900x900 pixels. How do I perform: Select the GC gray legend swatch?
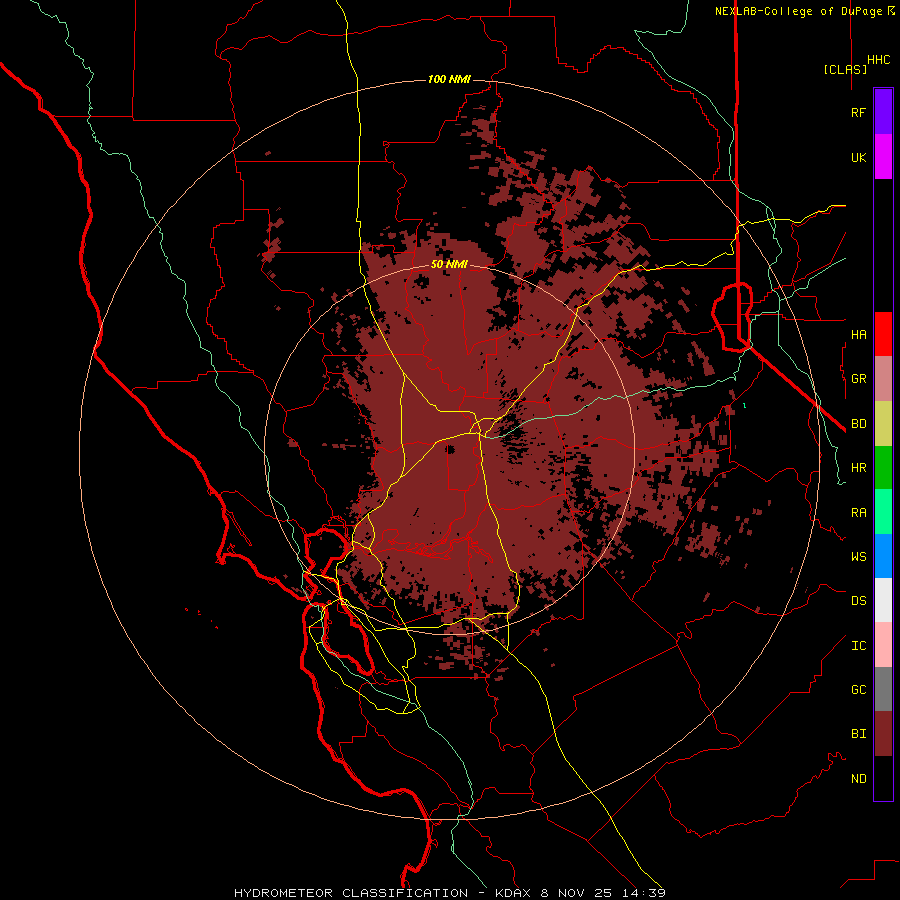[883, 689]
